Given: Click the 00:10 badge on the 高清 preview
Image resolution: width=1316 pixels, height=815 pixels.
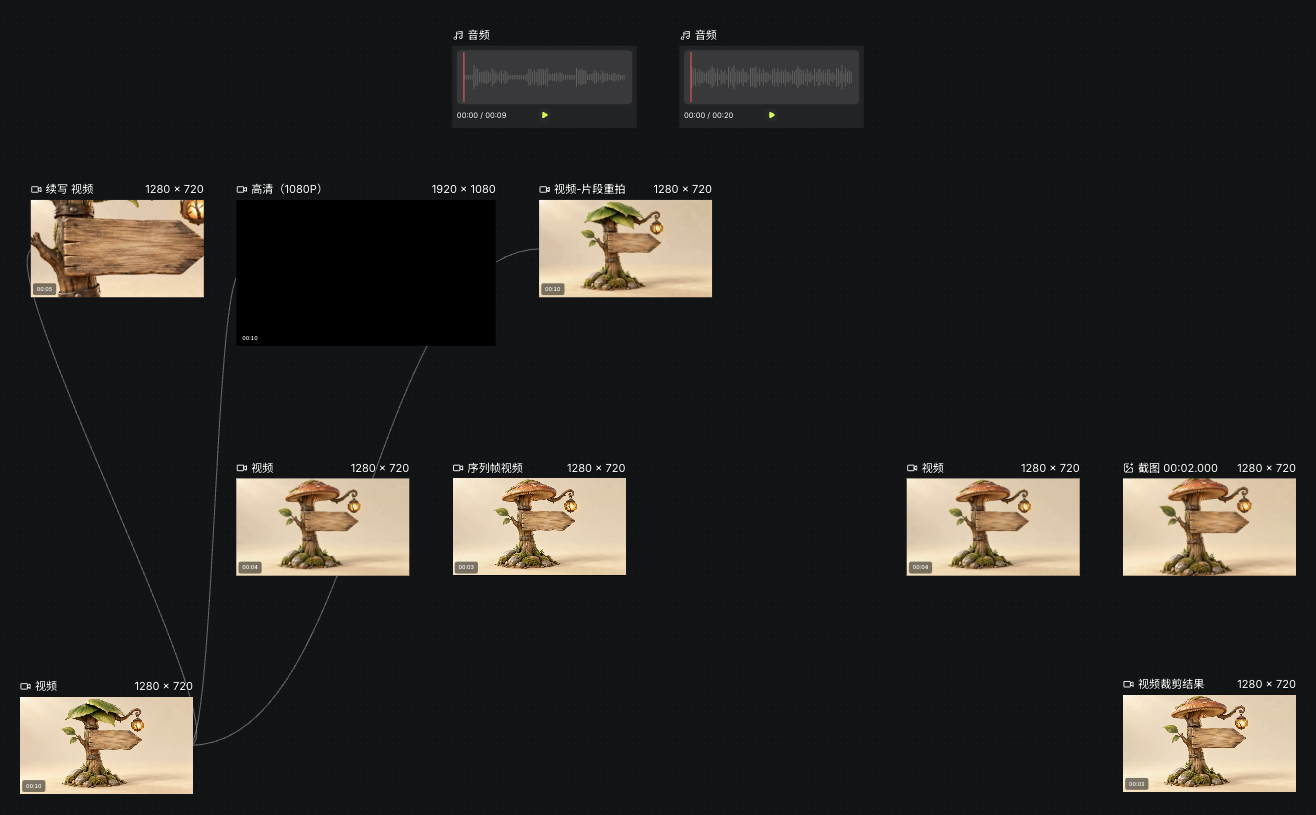Looking at the screenshot, I should (250, 338).
